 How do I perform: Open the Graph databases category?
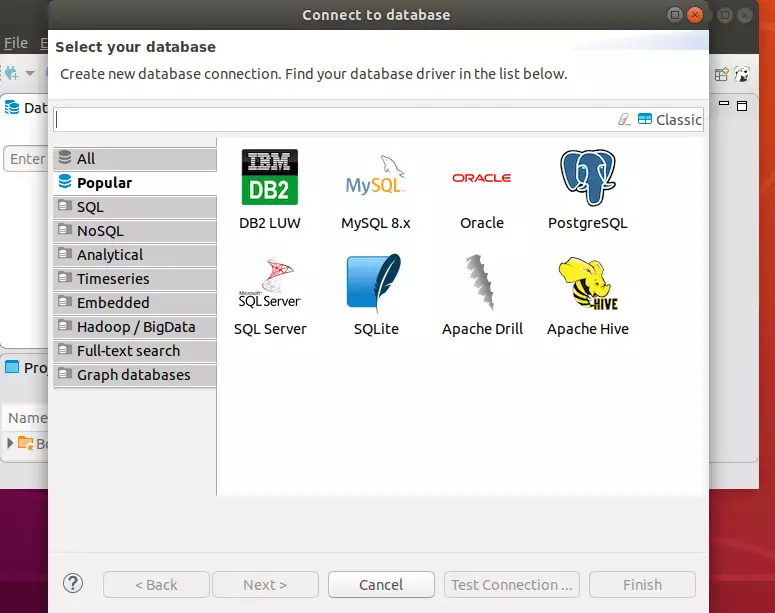[135, 375]
